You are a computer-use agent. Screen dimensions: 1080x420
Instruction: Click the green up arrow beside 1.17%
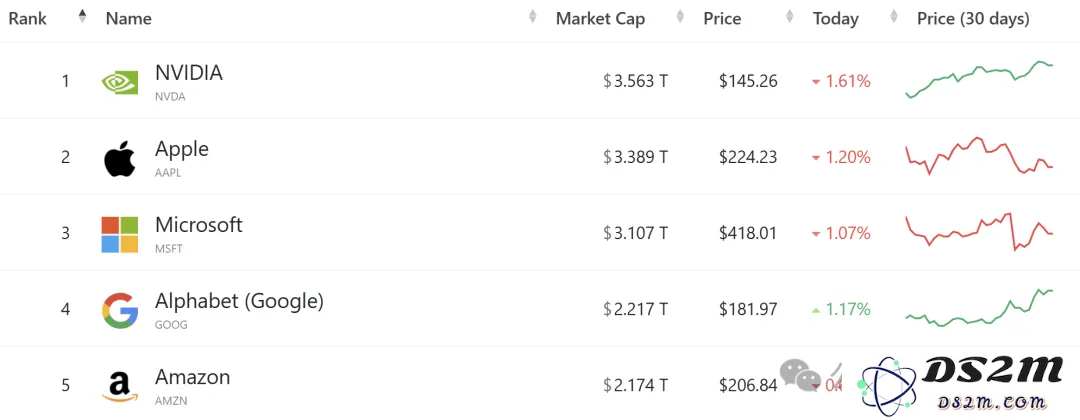click(x=816, y=311)
